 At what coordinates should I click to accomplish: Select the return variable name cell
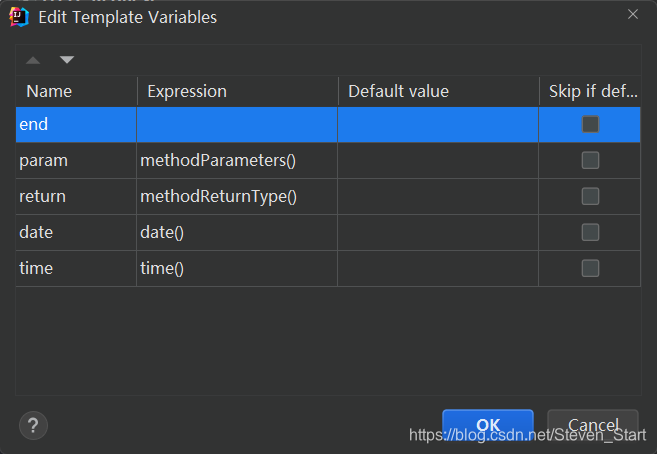coord(76,196)
